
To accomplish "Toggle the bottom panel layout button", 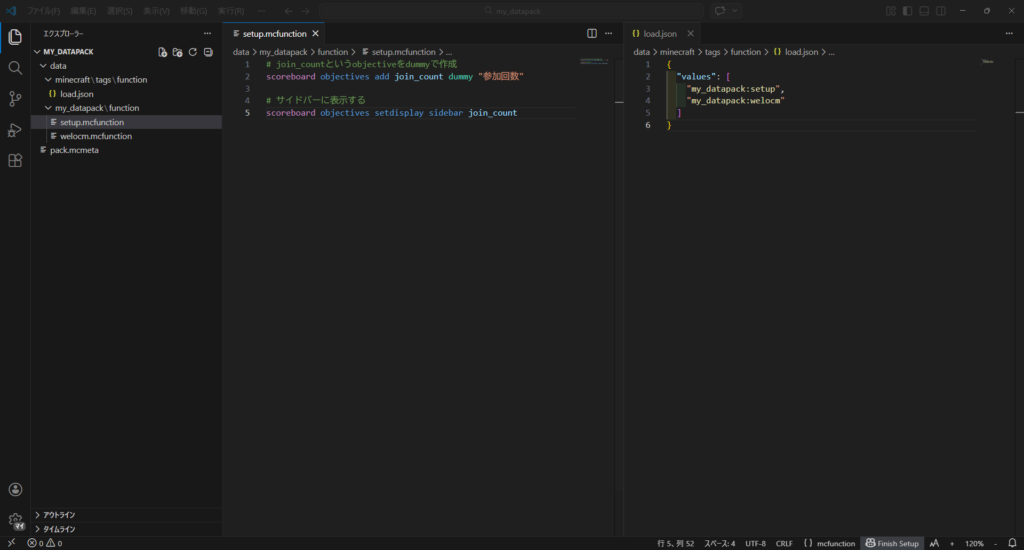I will click(925, 11).
